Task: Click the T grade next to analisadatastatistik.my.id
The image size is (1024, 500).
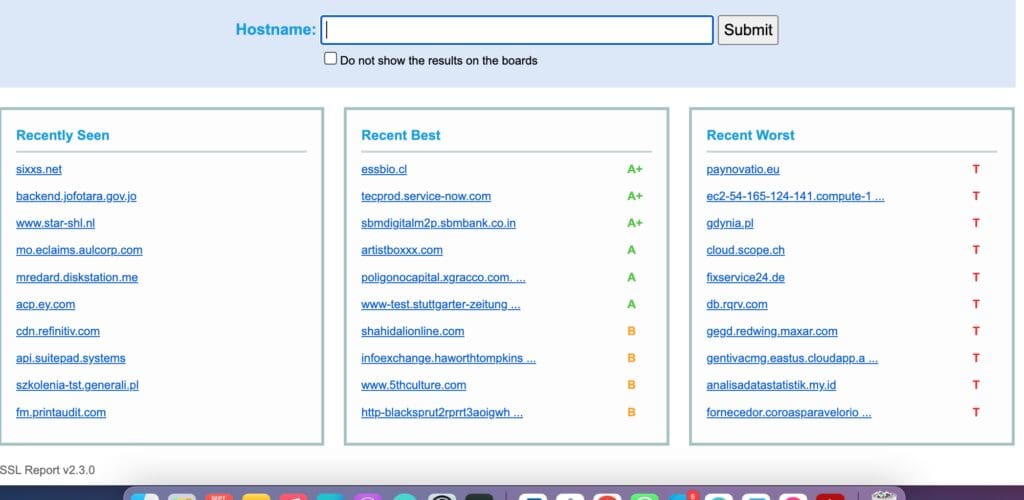Action: click(x=976, y=385)
